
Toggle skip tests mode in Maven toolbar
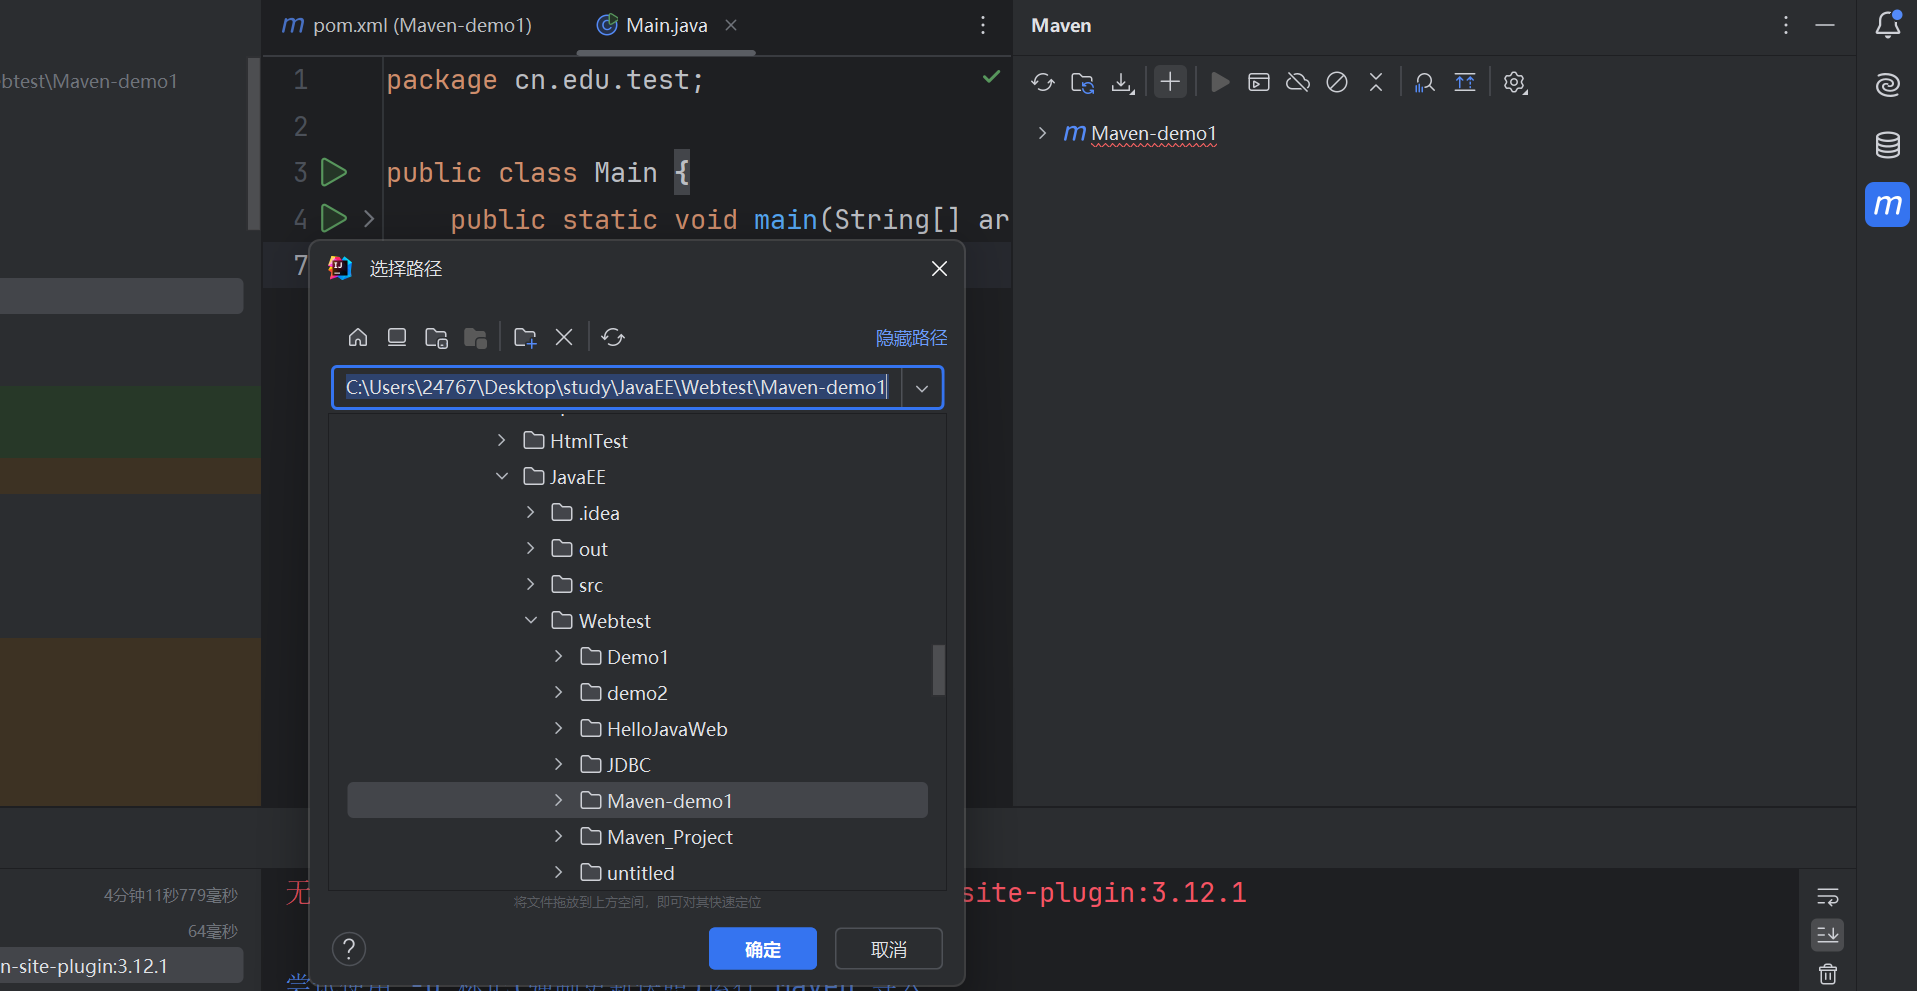(1337, 82)
